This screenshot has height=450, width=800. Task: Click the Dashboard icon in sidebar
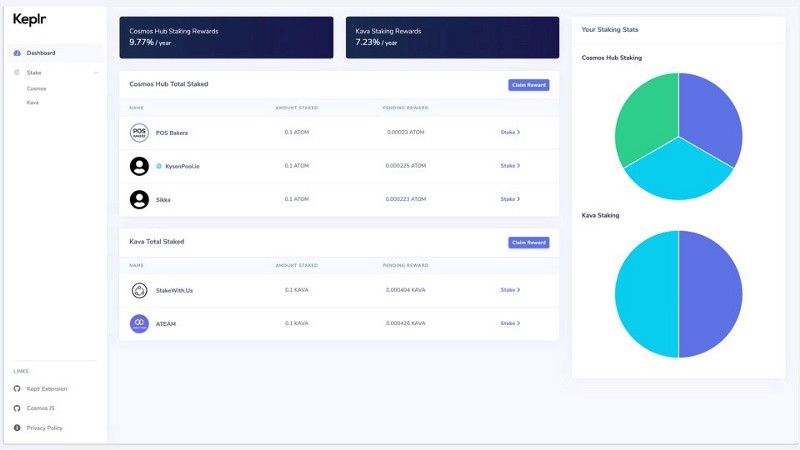coord(17,53)
